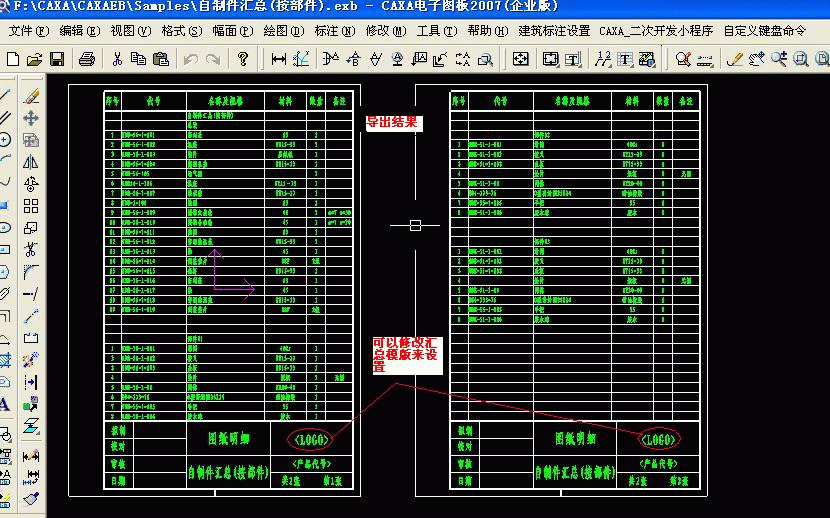Click the text style T icon in toolbar
The image size is (830, 518).
click(x=625, y=59)
